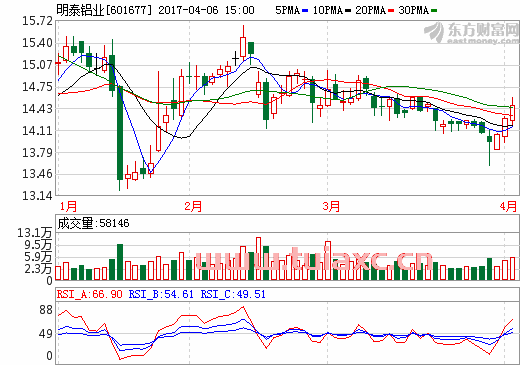Screen dimensions: 520x365
Task: Click the stock title 明泰铝业[601677]
Action: coord(104,10)
